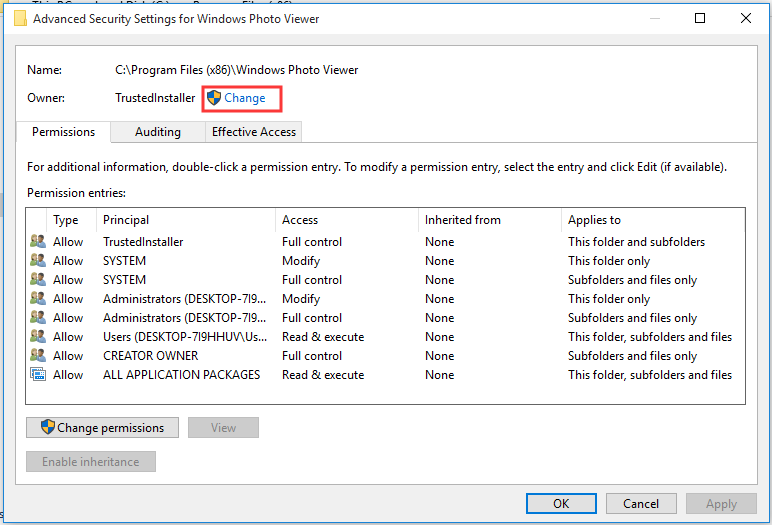Click the Access column header
Viewport: 772px width, 525px height.
[x=300, y=220]
